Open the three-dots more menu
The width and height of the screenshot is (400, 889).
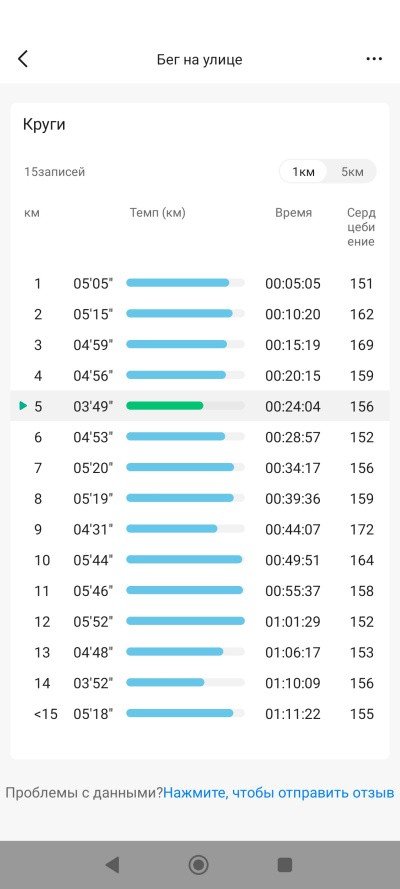[374, 59]
